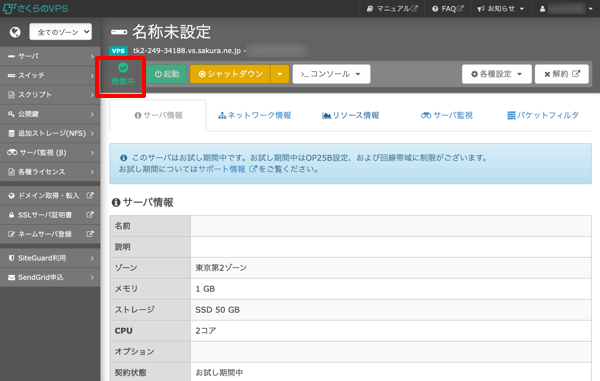
Task: Click the 解約 button
Action: tap(562, 74)
